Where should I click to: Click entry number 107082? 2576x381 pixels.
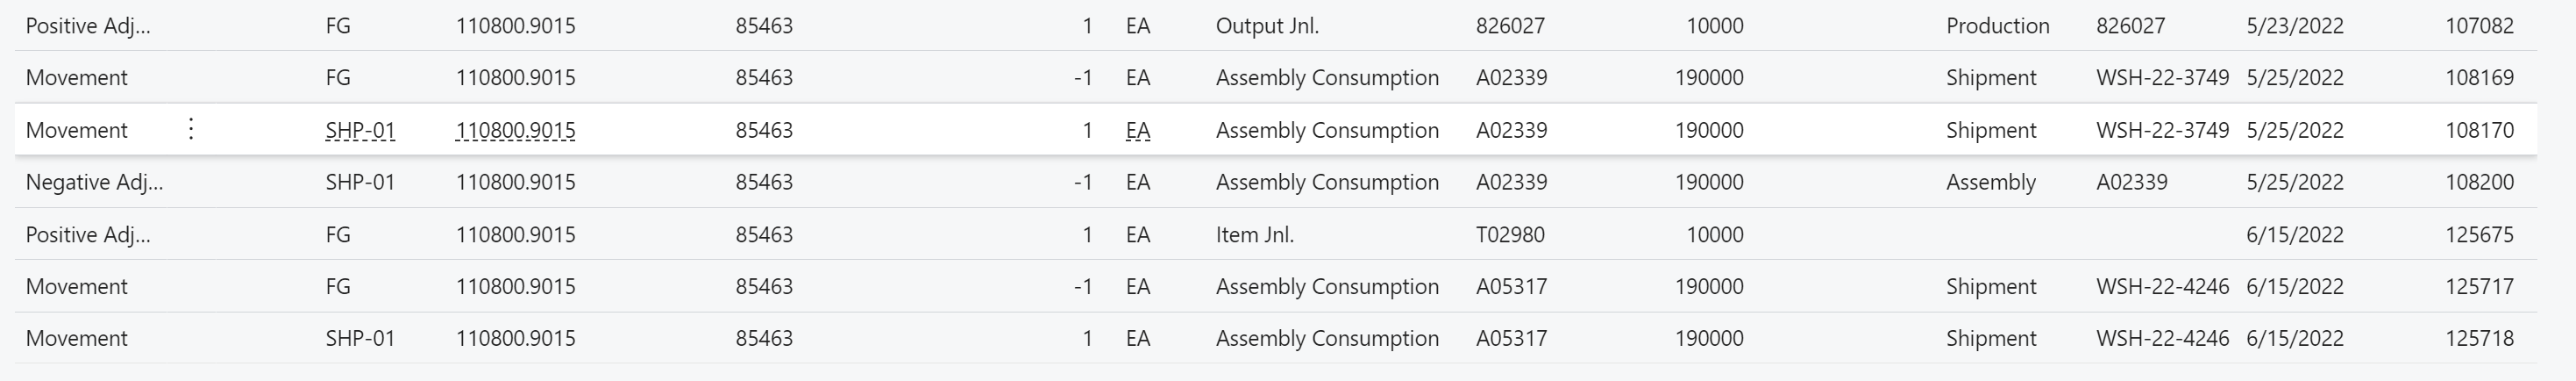point(2479,26)
